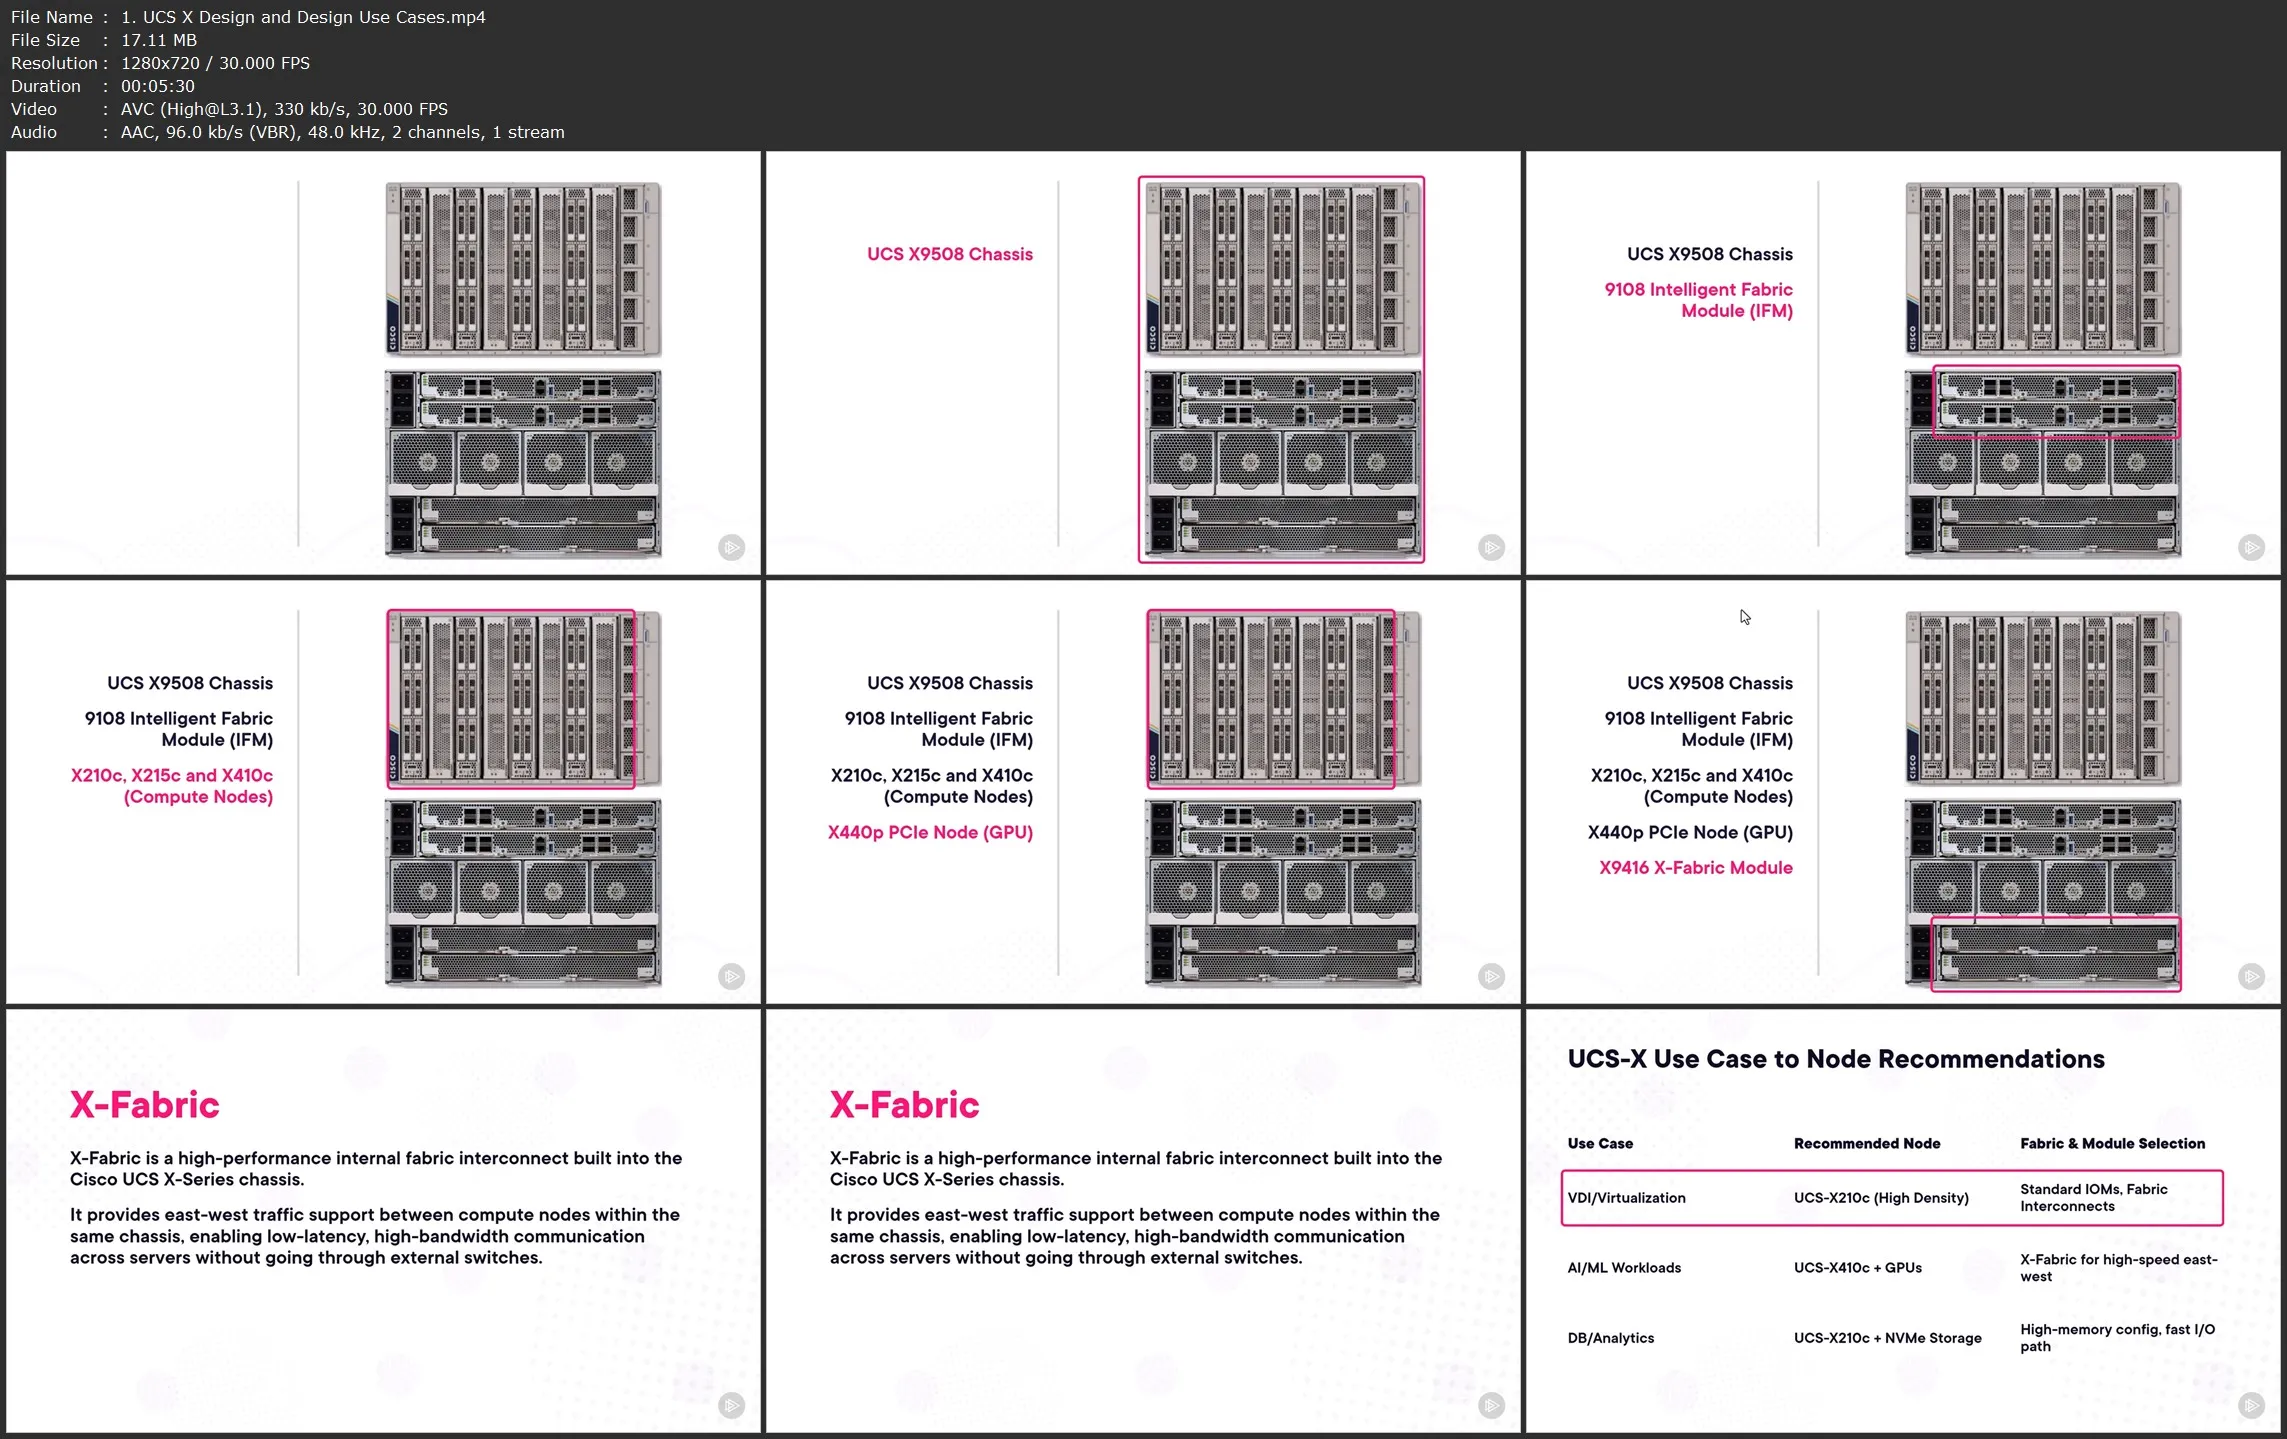Click the pink-outlined IFM modules on the chassis image
The height and width of the screenshot is (1439, 2287).
[2056, 402]
